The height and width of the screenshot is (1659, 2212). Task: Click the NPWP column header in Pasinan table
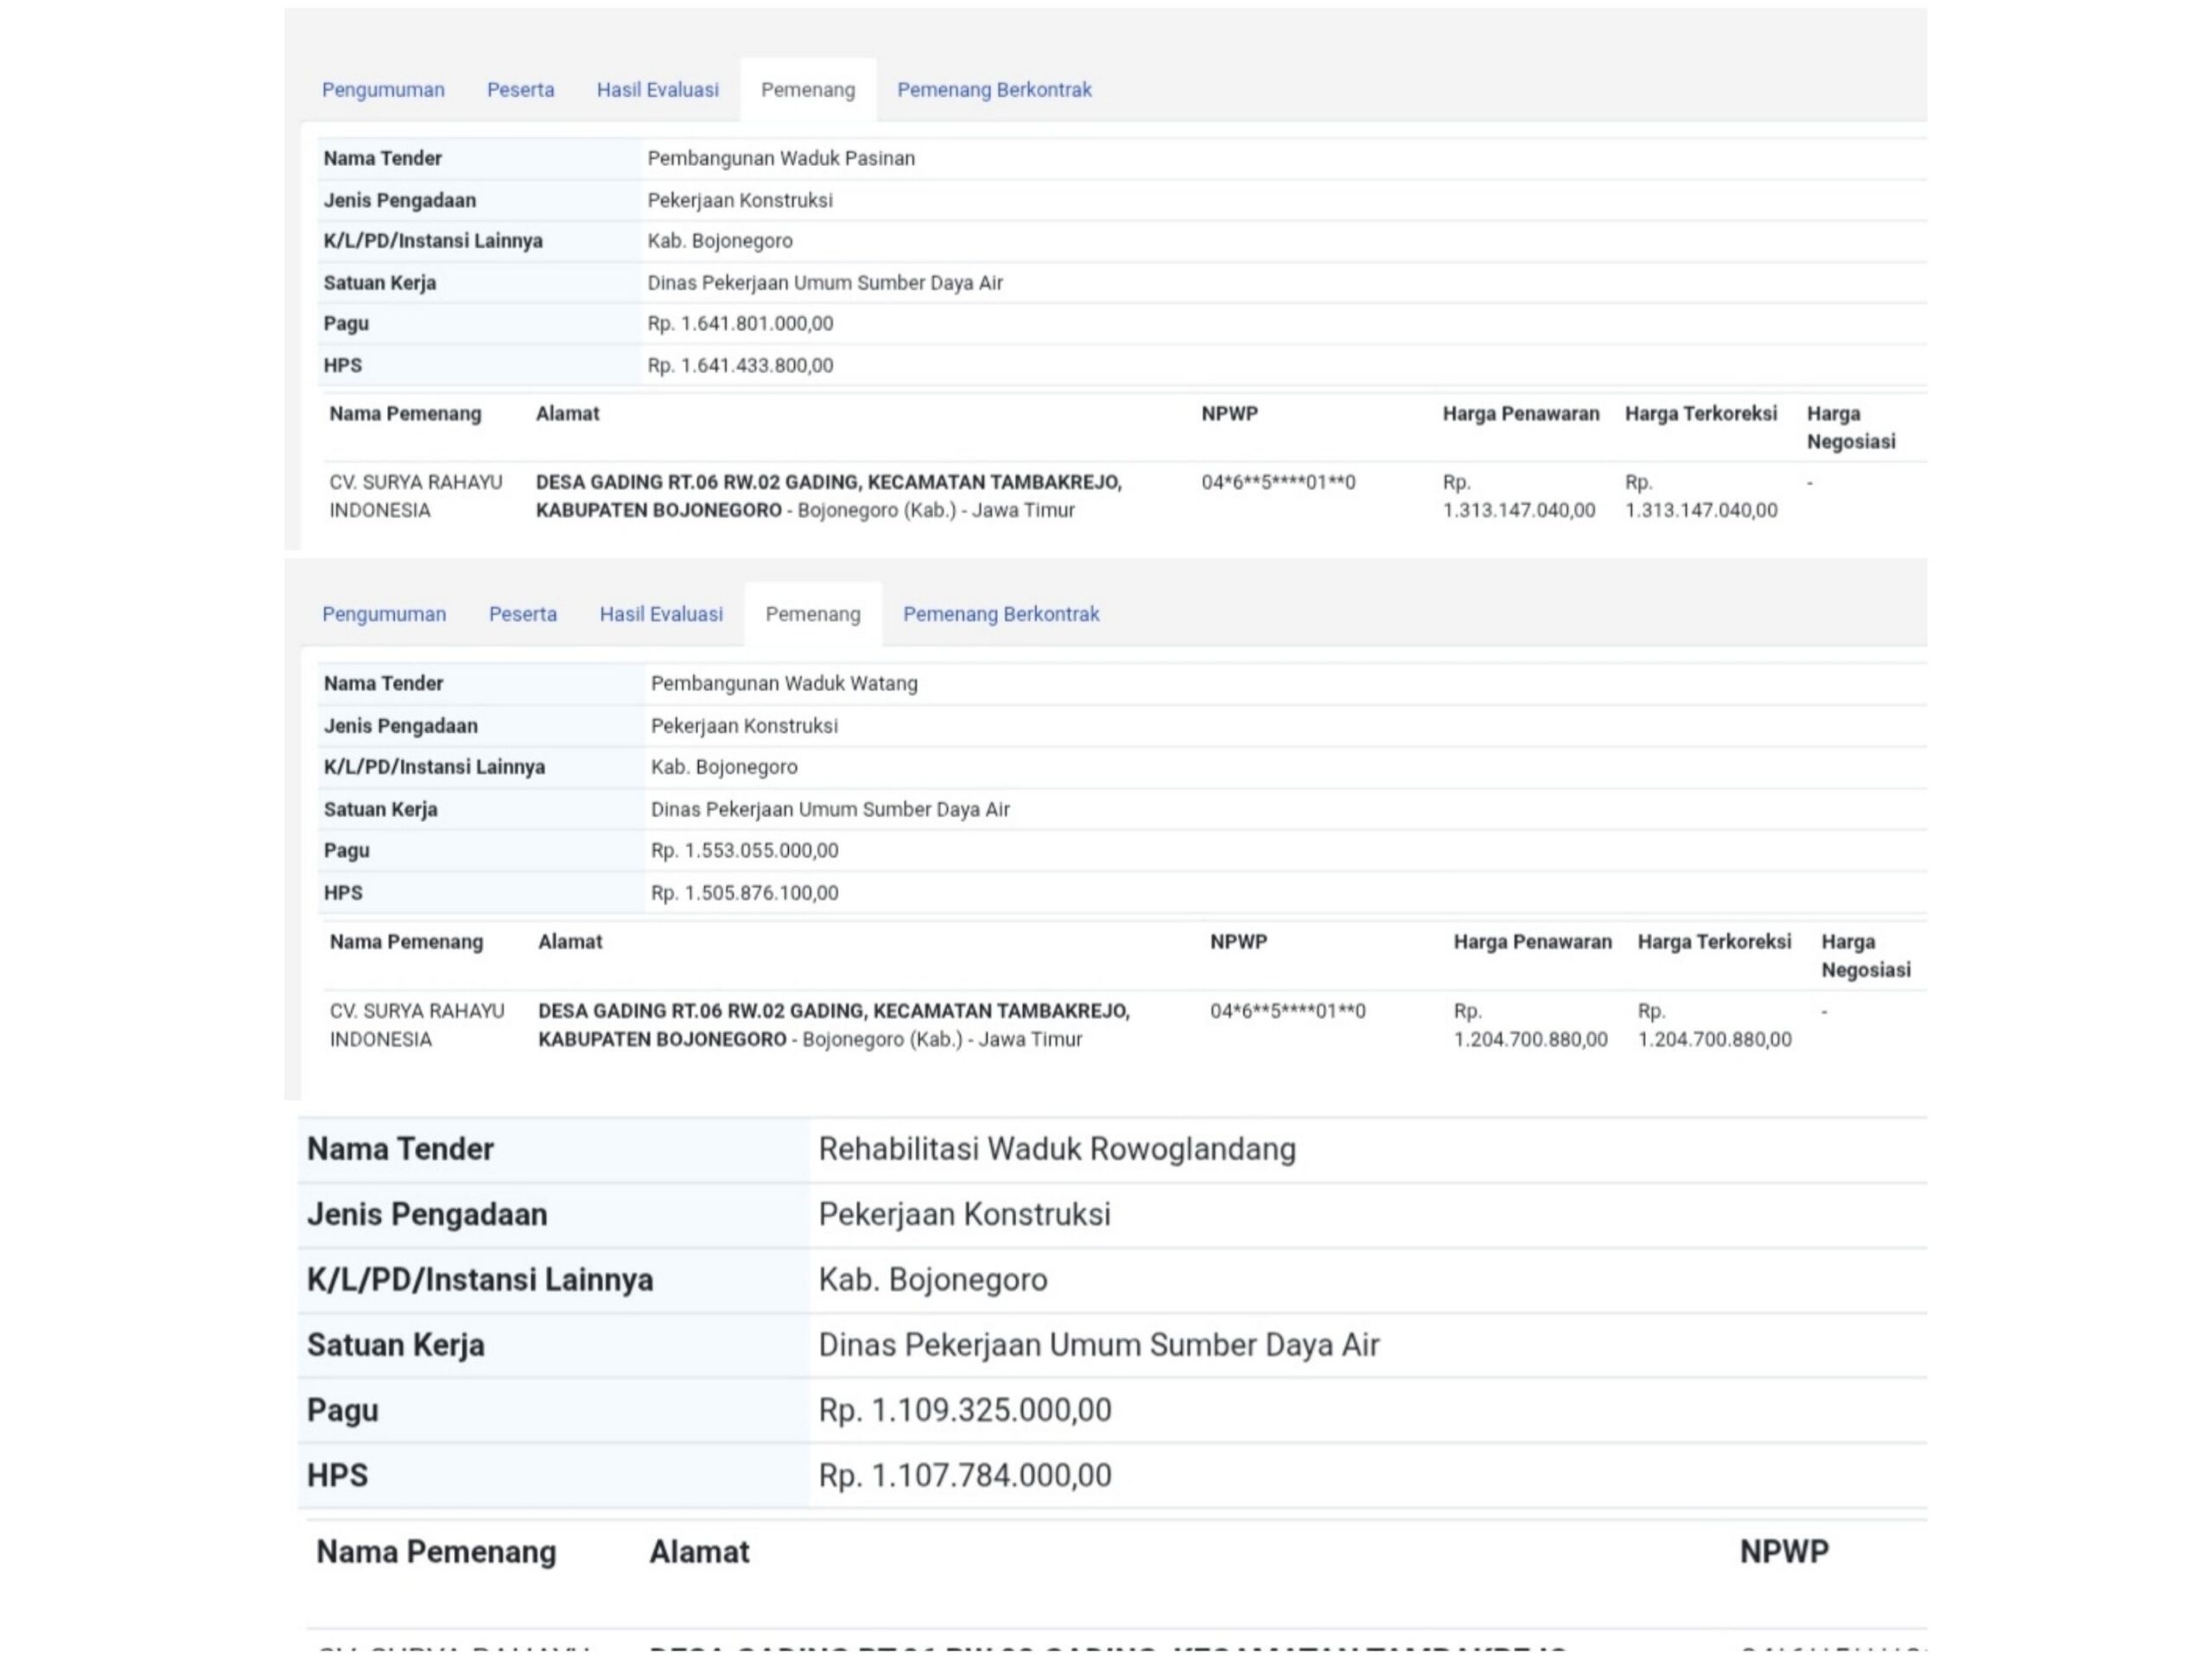click(1230, 414)
